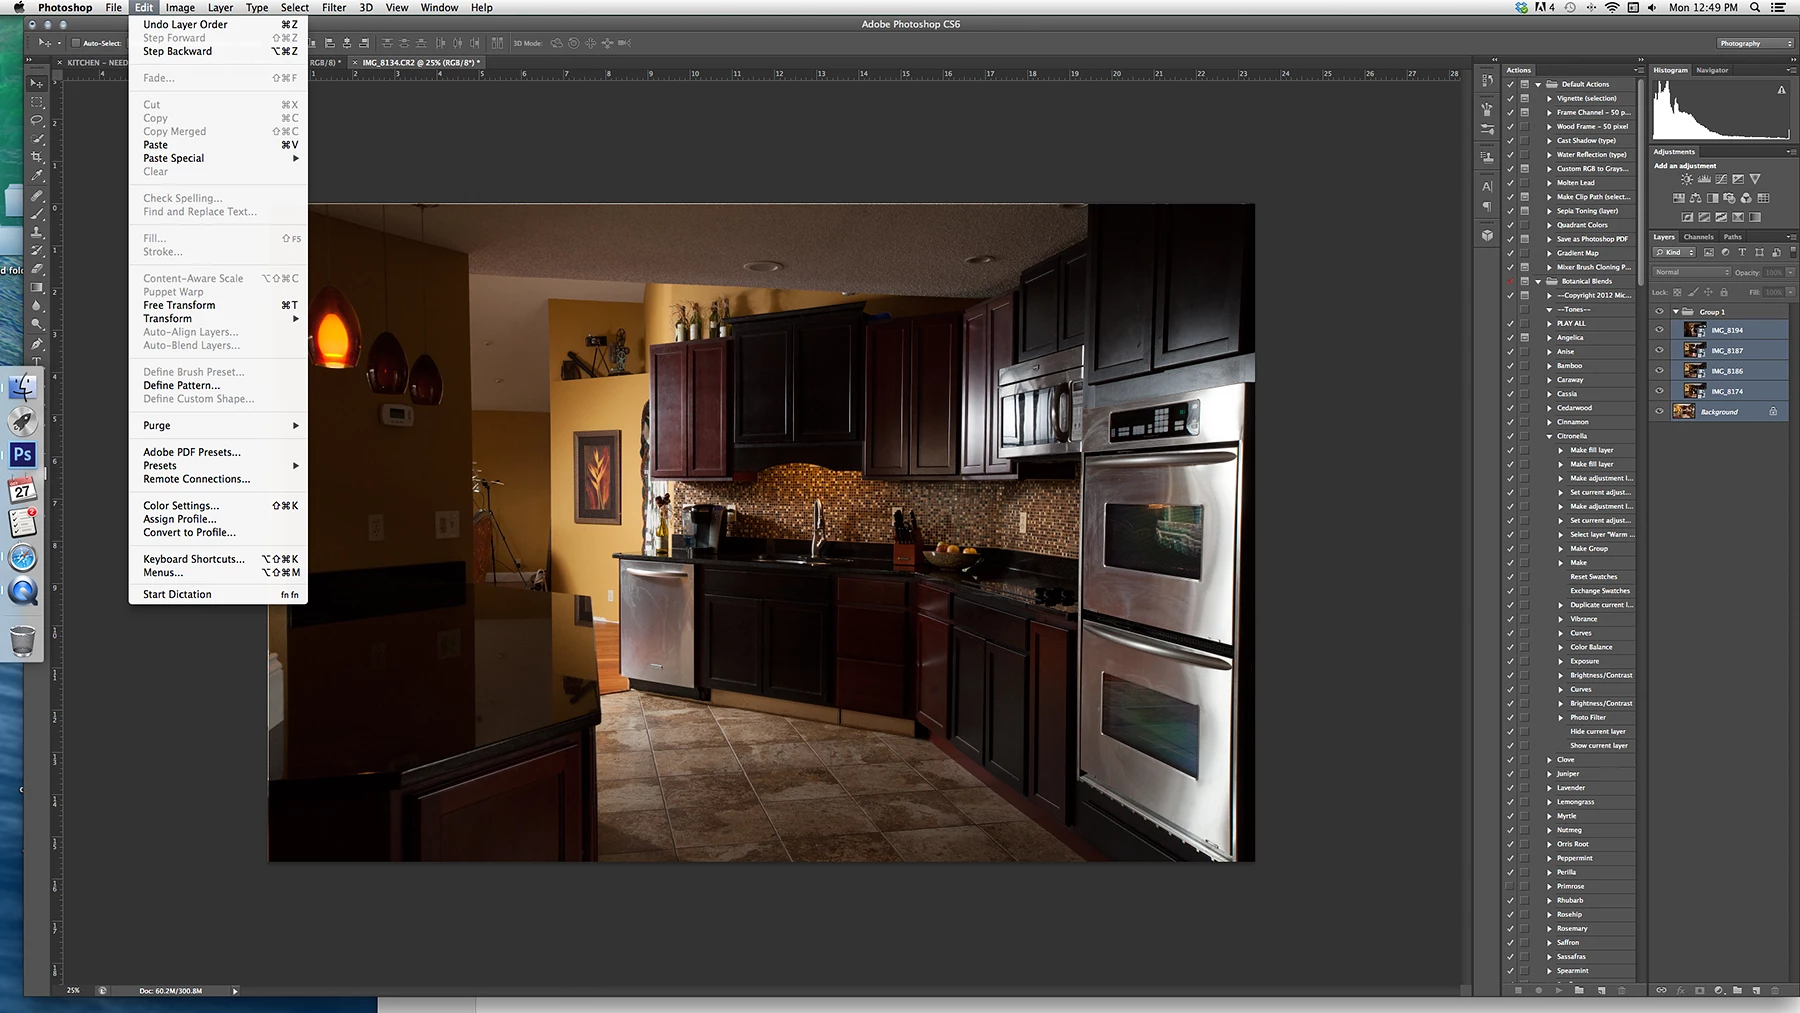1800x1013 pixels.
Task: Click the lock all icon in Layers
Action: pyautogui.click(x=1725, y=292)
